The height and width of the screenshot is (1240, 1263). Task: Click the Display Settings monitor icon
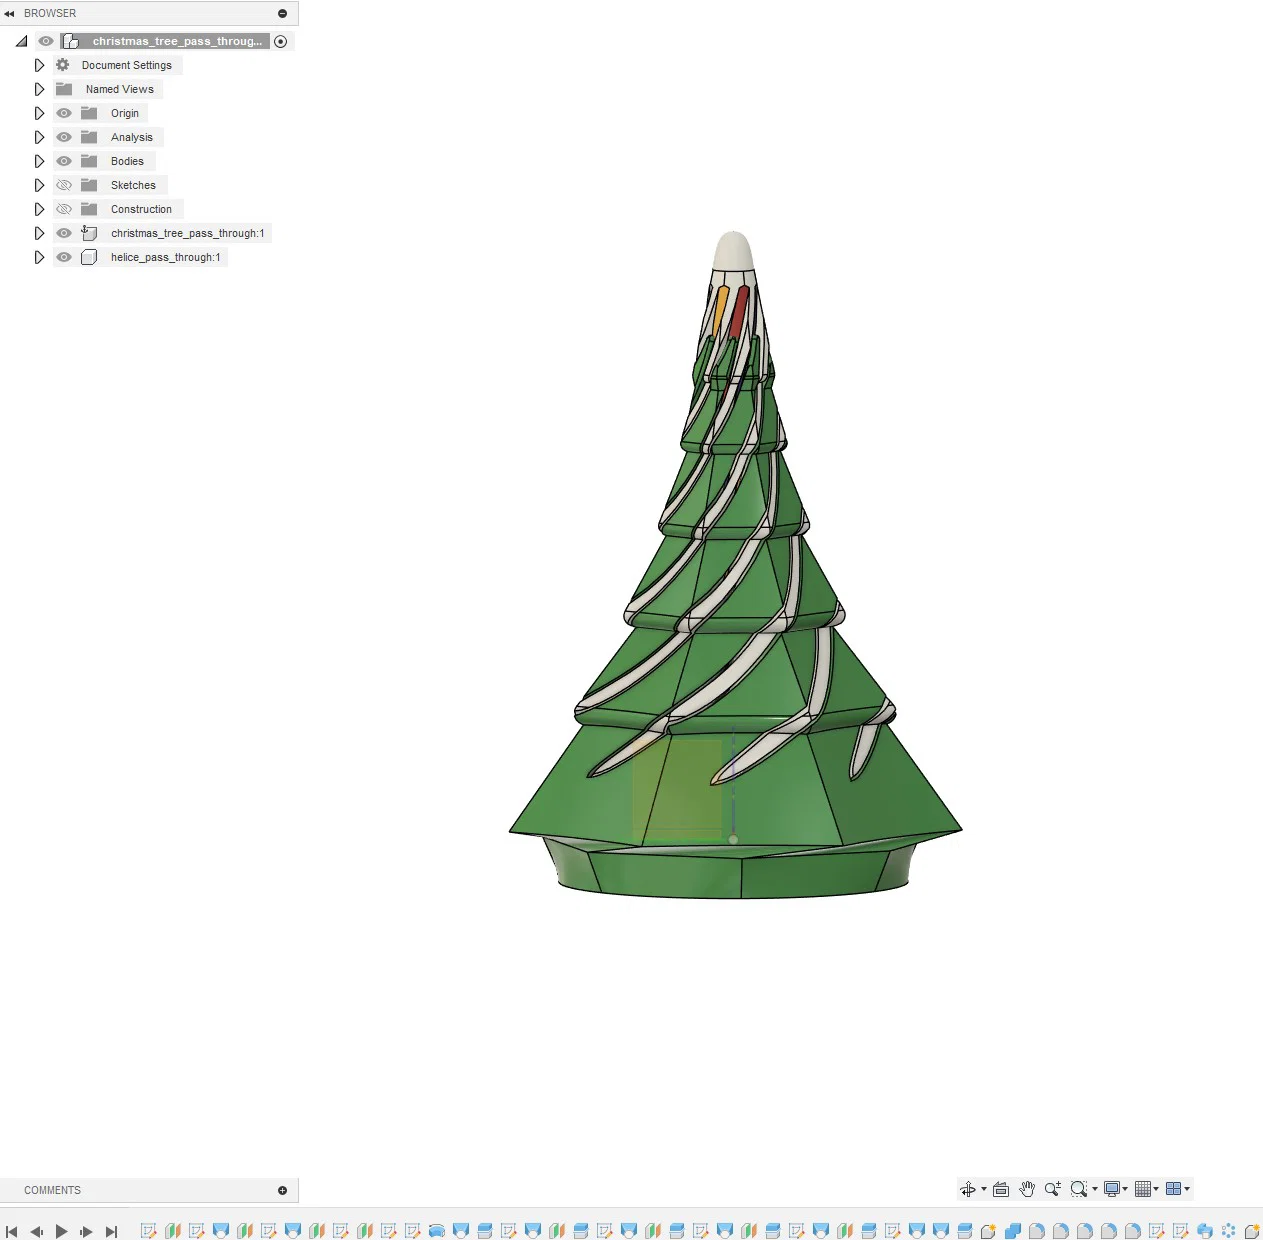click(x=1111, y=1189)
